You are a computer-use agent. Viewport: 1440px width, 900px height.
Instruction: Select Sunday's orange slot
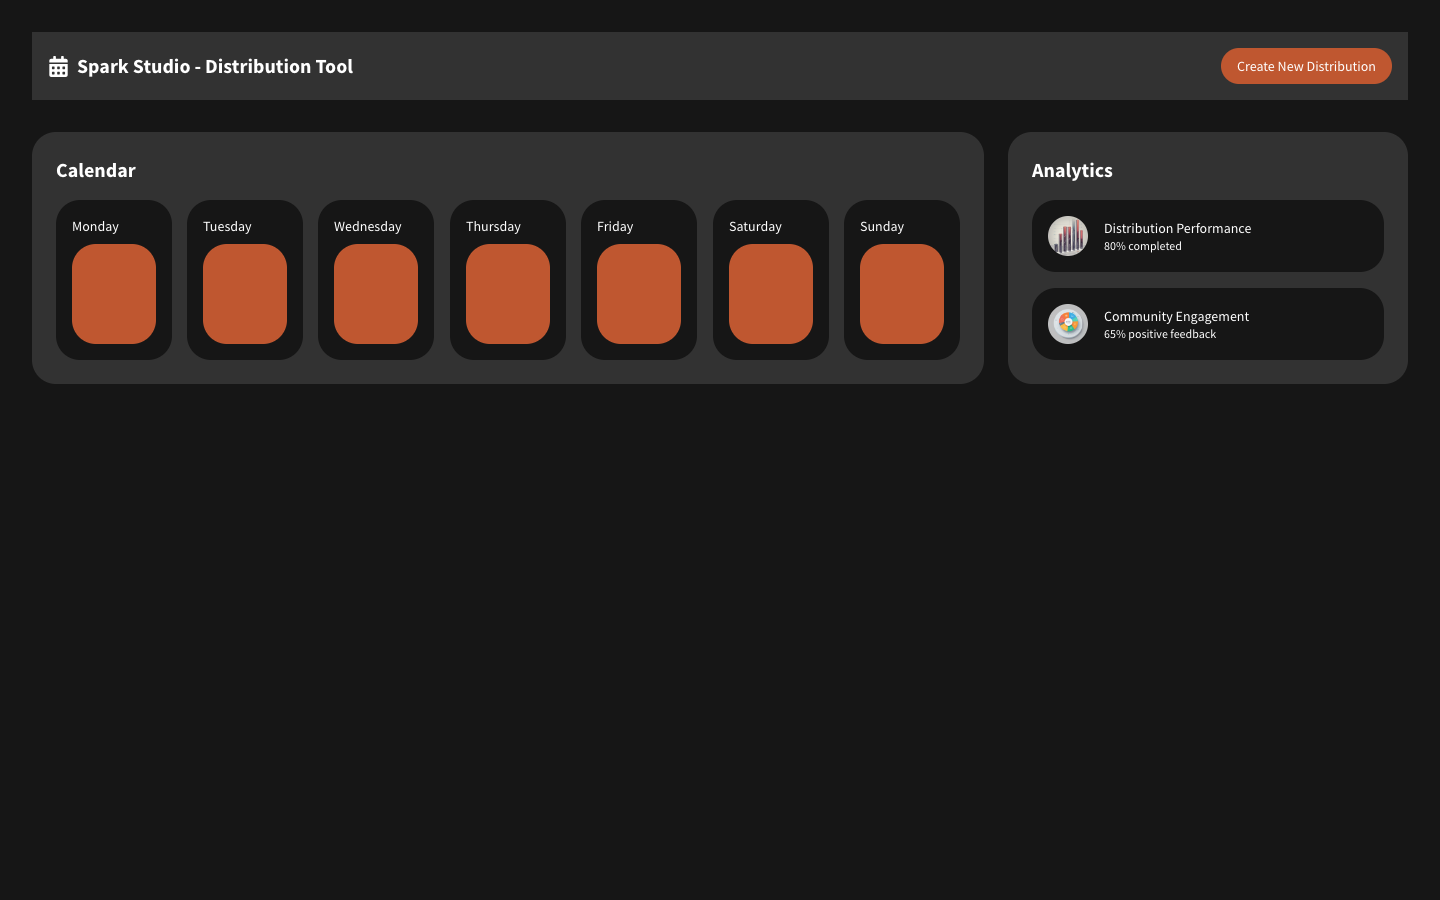coord(902,294)
